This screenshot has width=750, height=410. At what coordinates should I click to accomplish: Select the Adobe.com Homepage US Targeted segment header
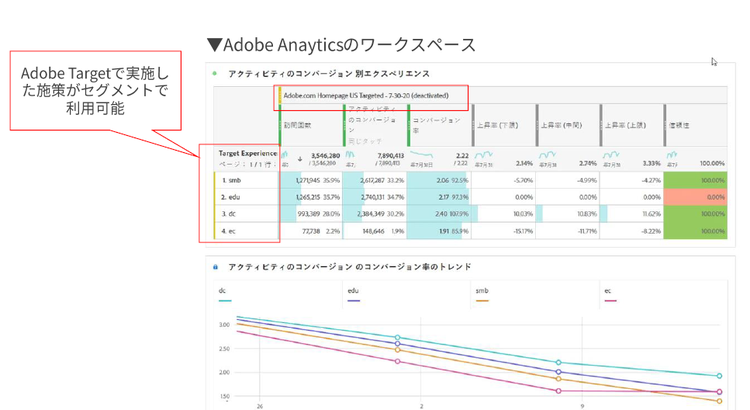(x=366, y=95)
